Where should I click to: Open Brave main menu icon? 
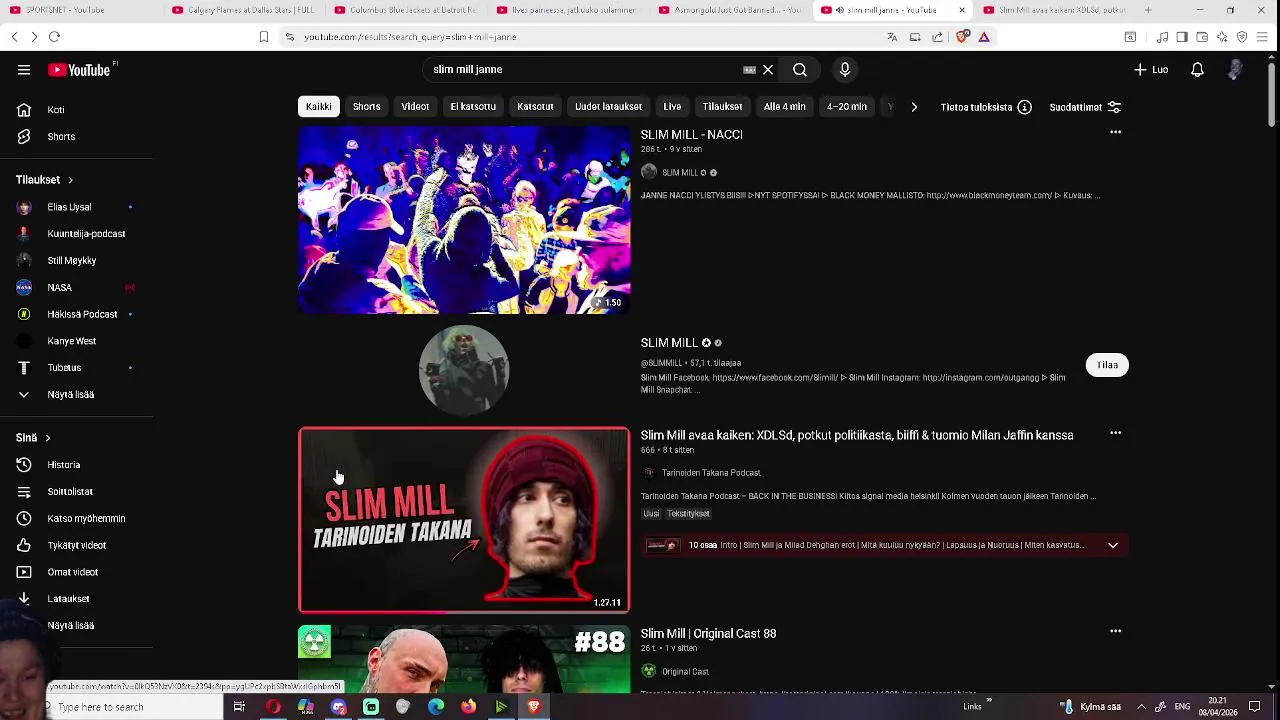pyautogui.click(x=1263, y=37)
